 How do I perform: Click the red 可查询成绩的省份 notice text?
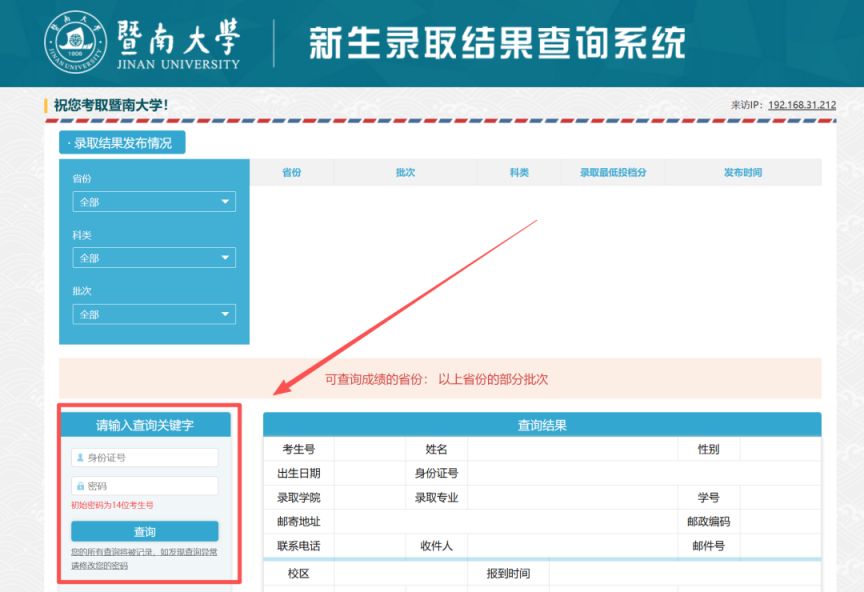click(436, 379)
